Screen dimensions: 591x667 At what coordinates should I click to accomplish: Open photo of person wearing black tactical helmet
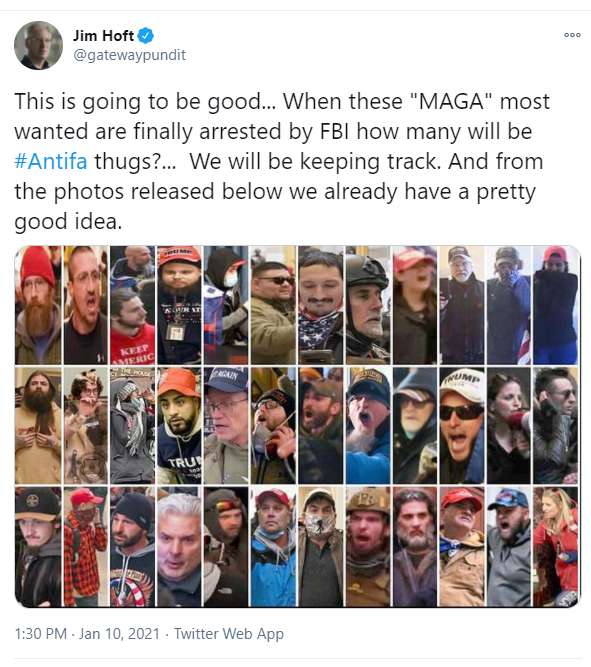click(x=368, y=305)
